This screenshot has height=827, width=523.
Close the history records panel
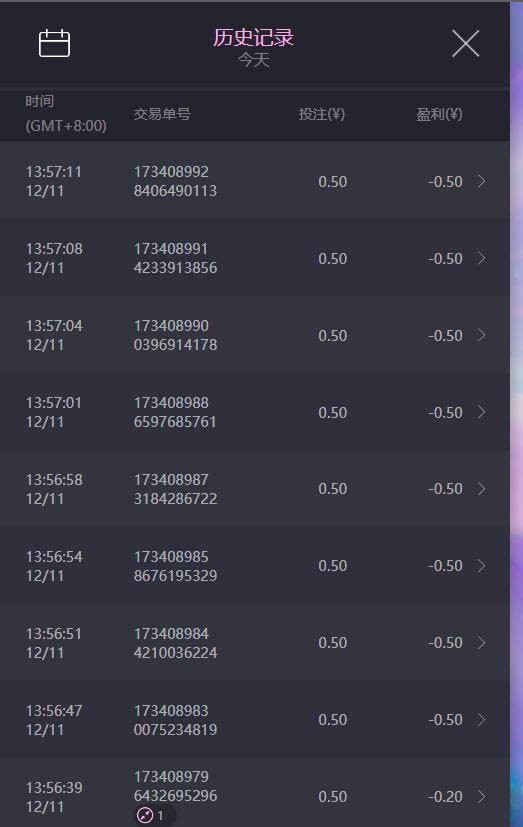tap(466, 43)
